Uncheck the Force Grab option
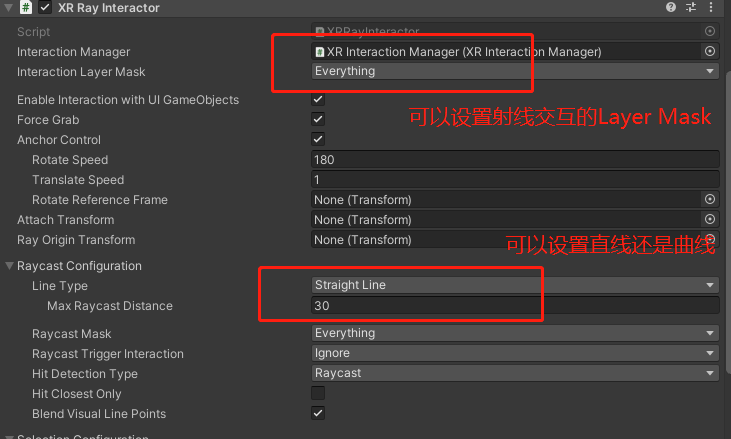Viewport: 731px width, 439px height. [318, 119]
